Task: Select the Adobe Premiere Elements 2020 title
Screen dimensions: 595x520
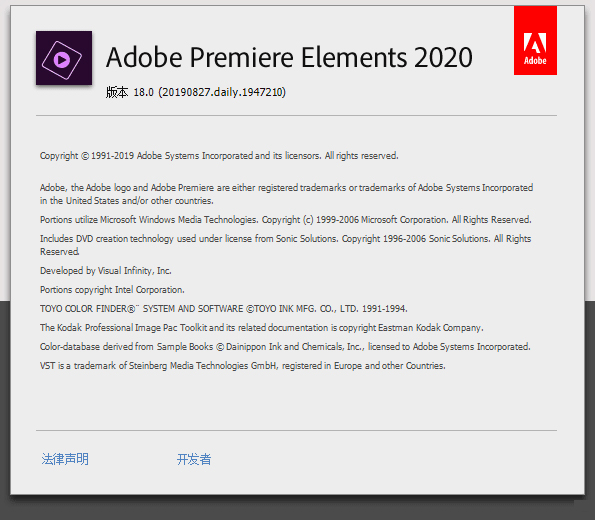Action: pyautogui.click(x=289, y=57)
